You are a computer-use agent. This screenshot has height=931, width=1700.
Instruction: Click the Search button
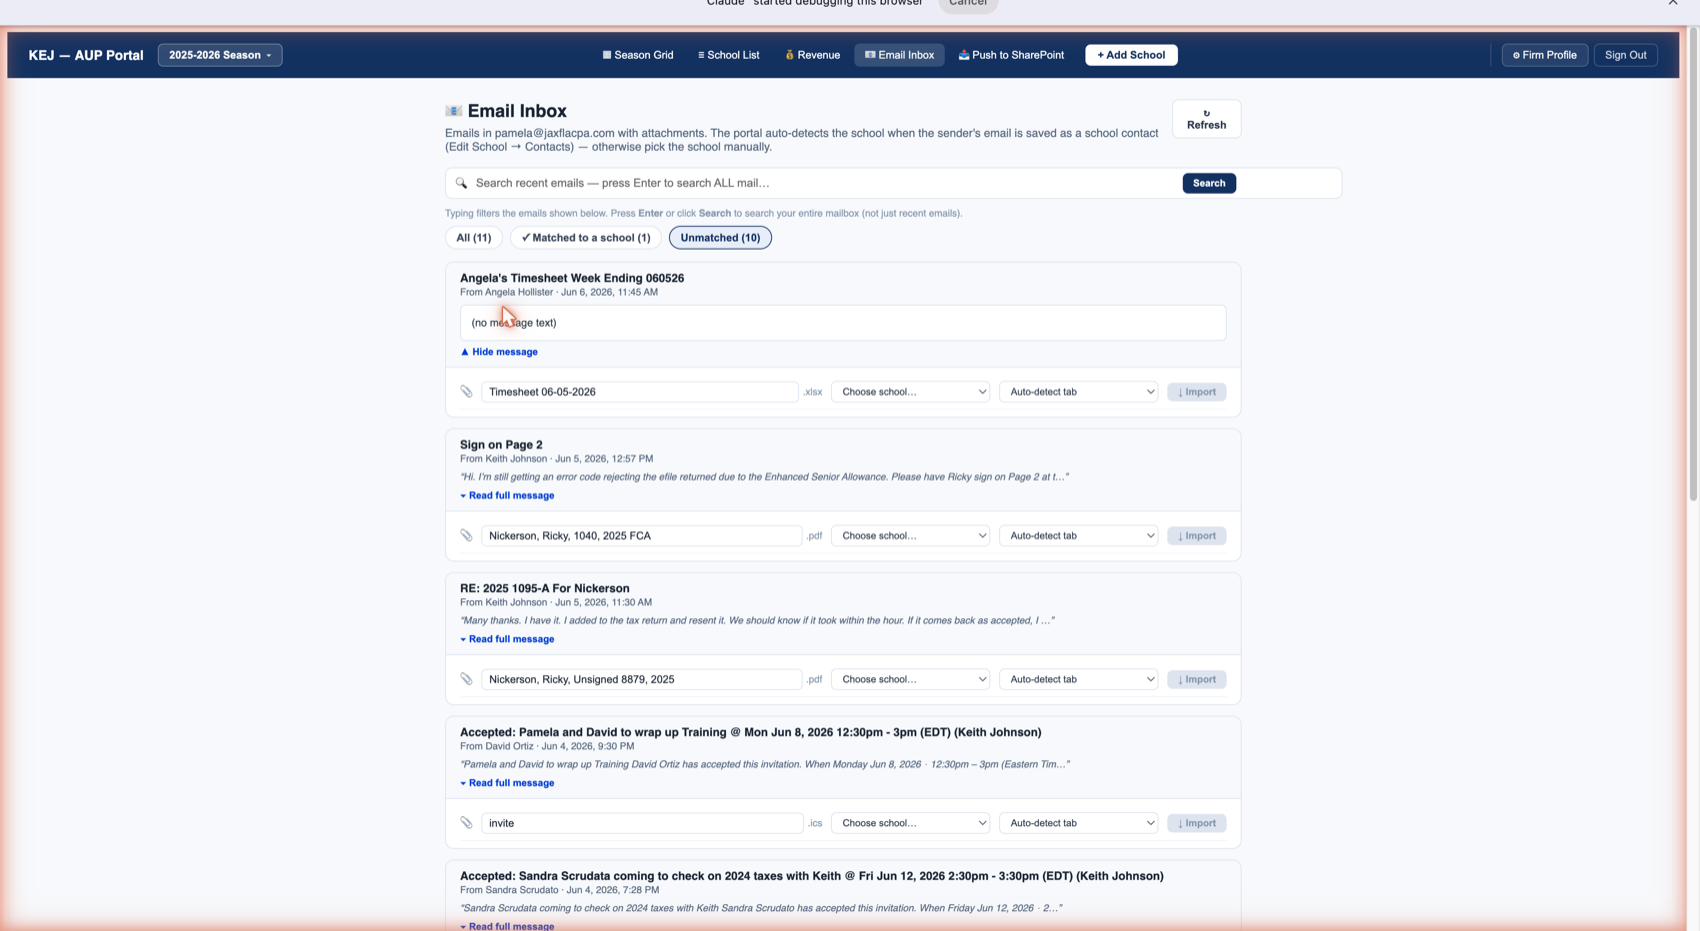[1208, 183]
